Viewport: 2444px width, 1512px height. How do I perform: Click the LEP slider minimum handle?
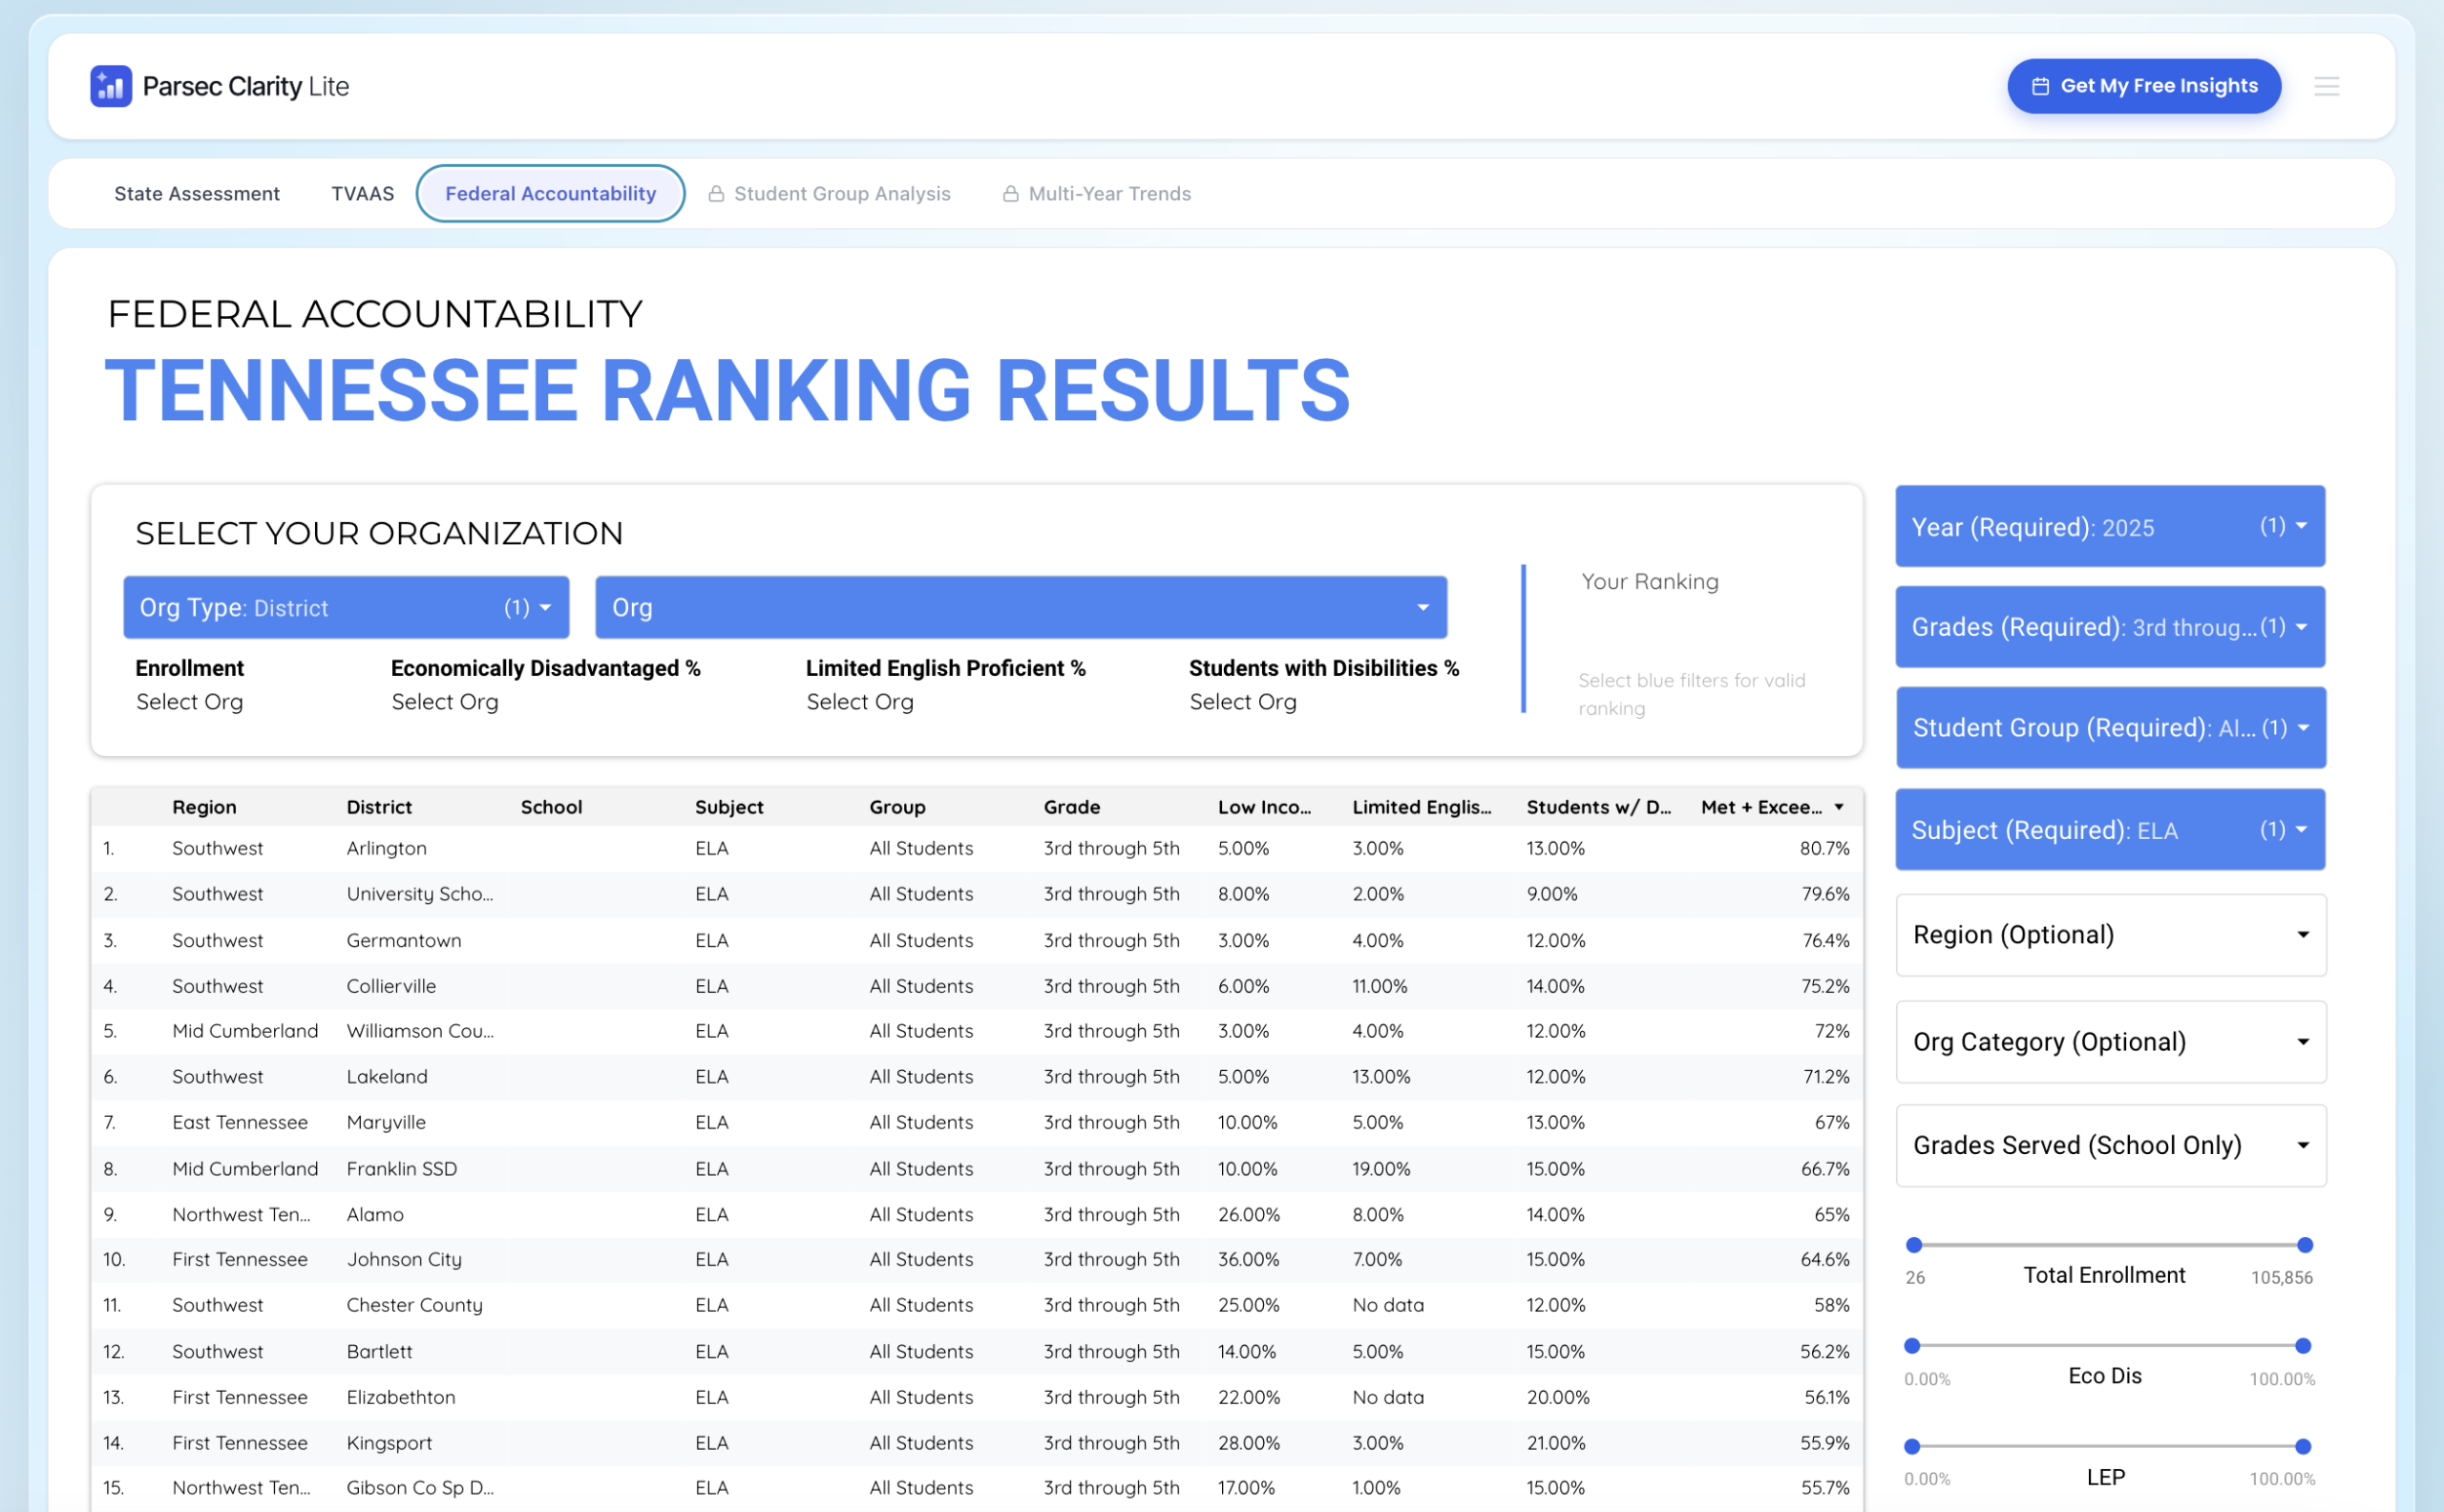pos(1912,1446)
